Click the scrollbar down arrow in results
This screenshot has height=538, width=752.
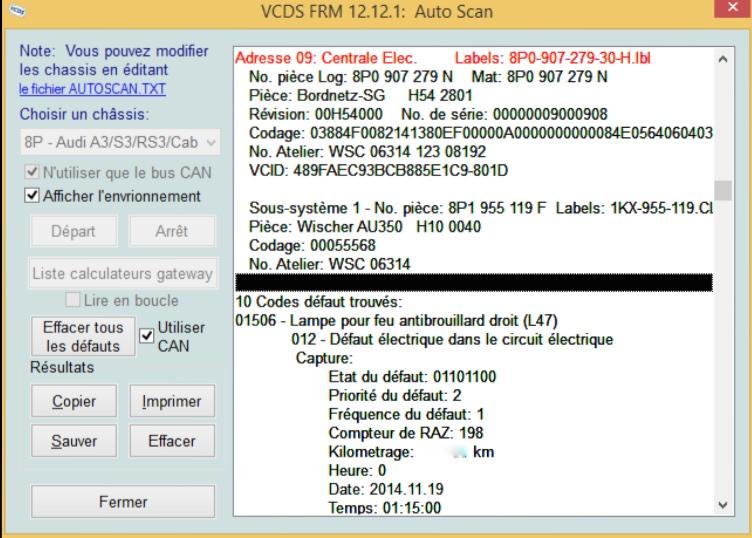723,505
